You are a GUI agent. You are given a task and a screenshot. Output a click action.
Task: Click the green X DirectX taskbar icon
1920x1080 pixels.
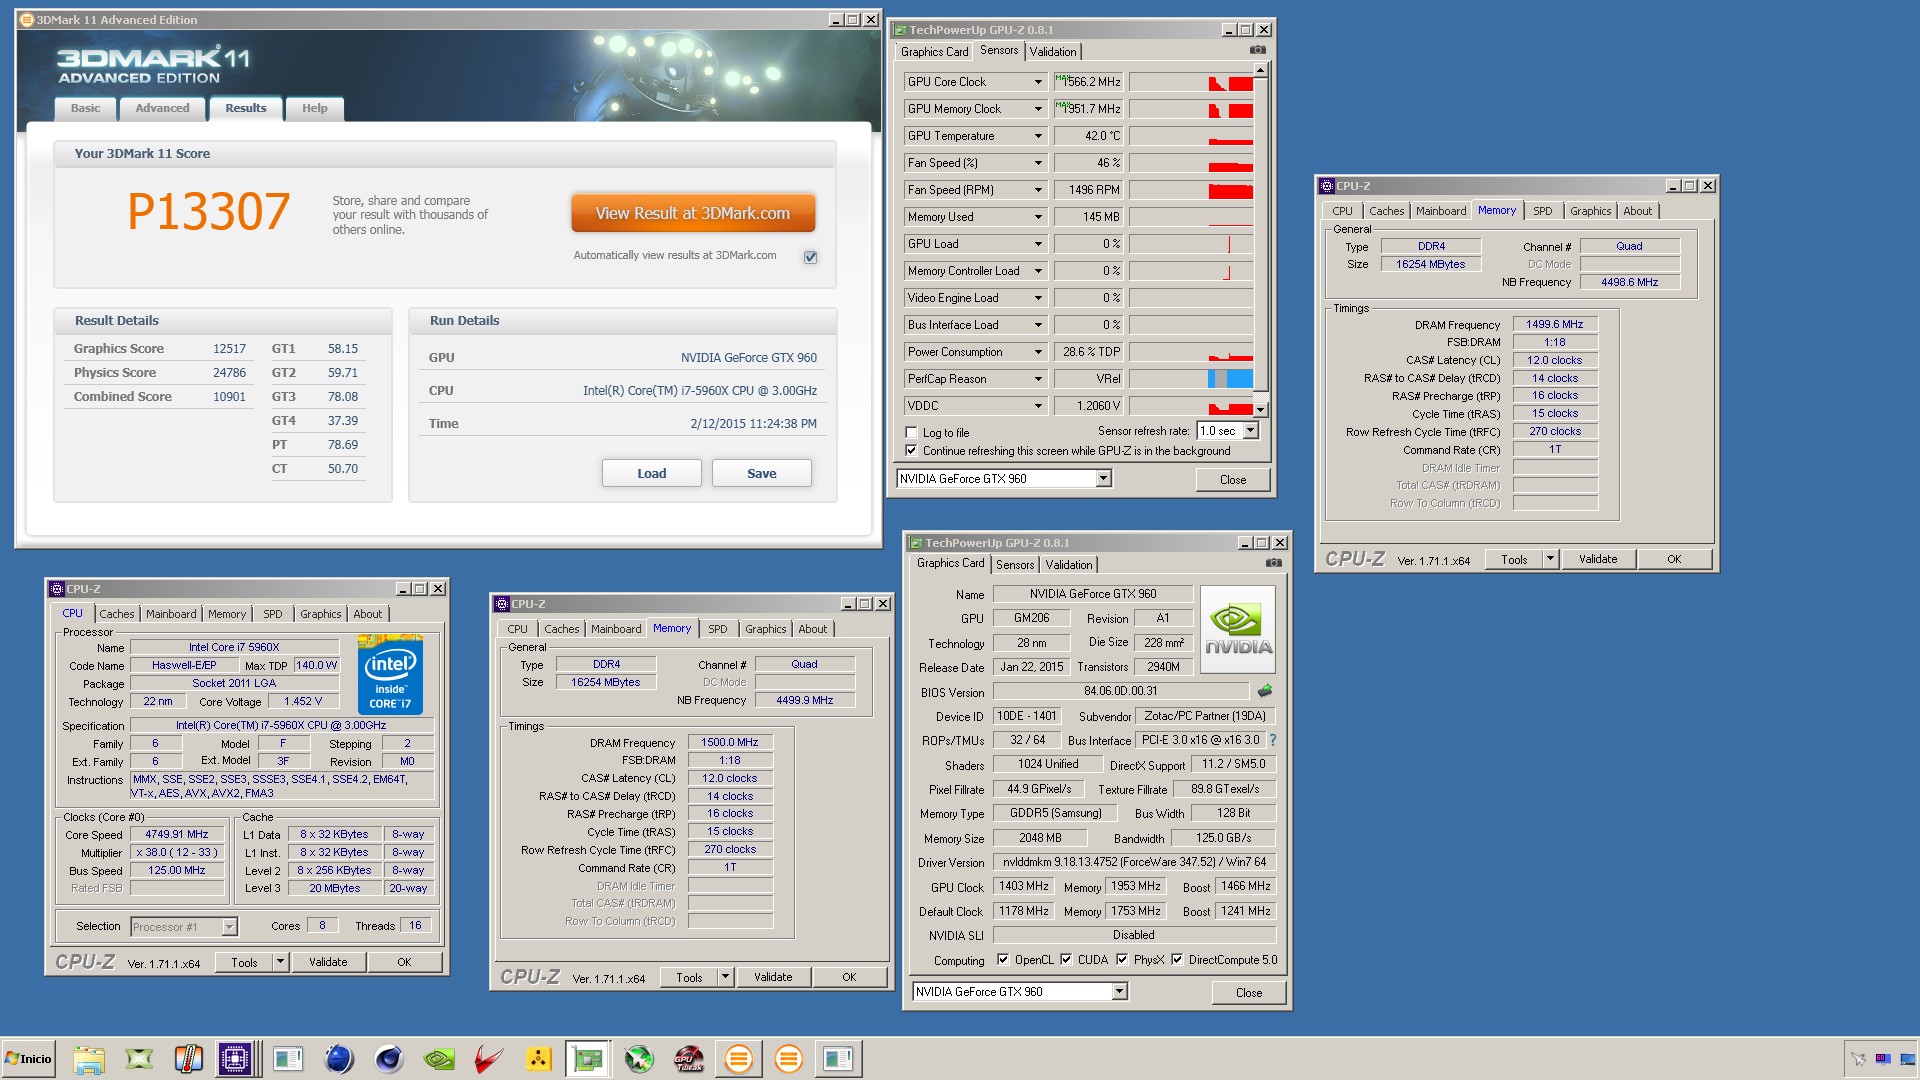coord(139,1059)
